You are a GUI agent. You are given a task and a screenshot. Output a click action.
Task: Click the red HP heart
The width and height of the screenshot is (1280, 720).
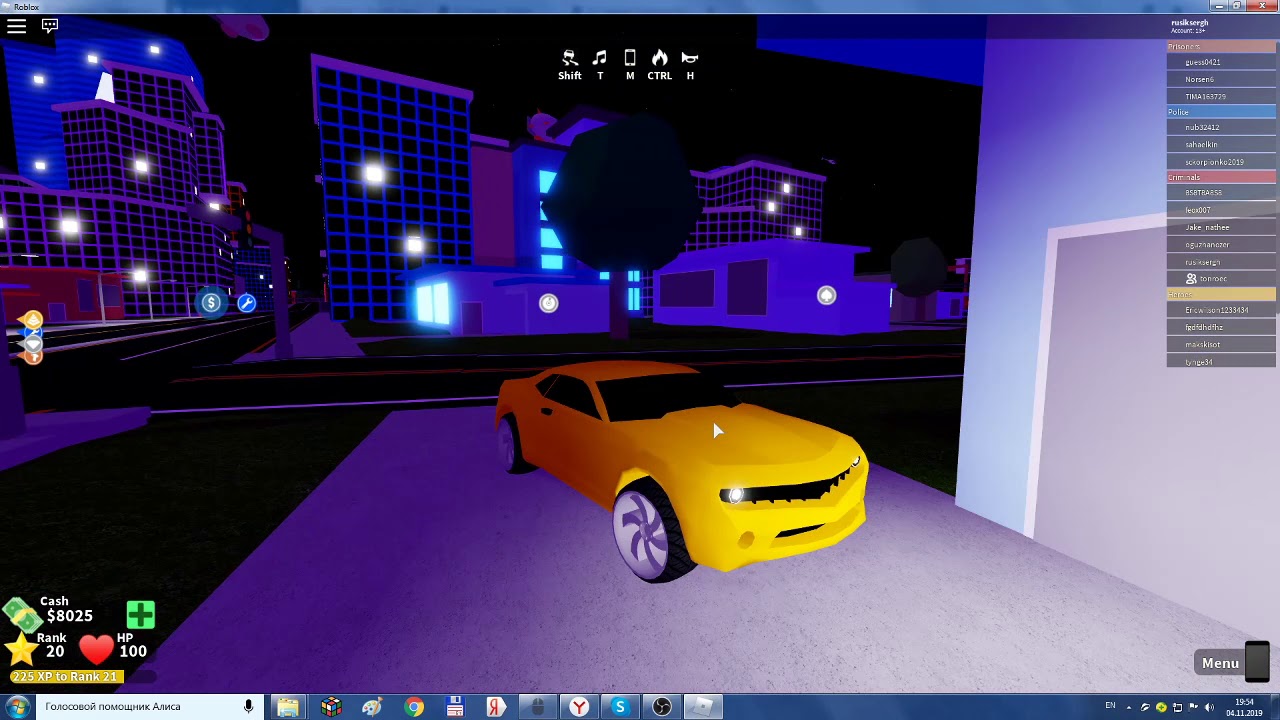click(96, 650)
